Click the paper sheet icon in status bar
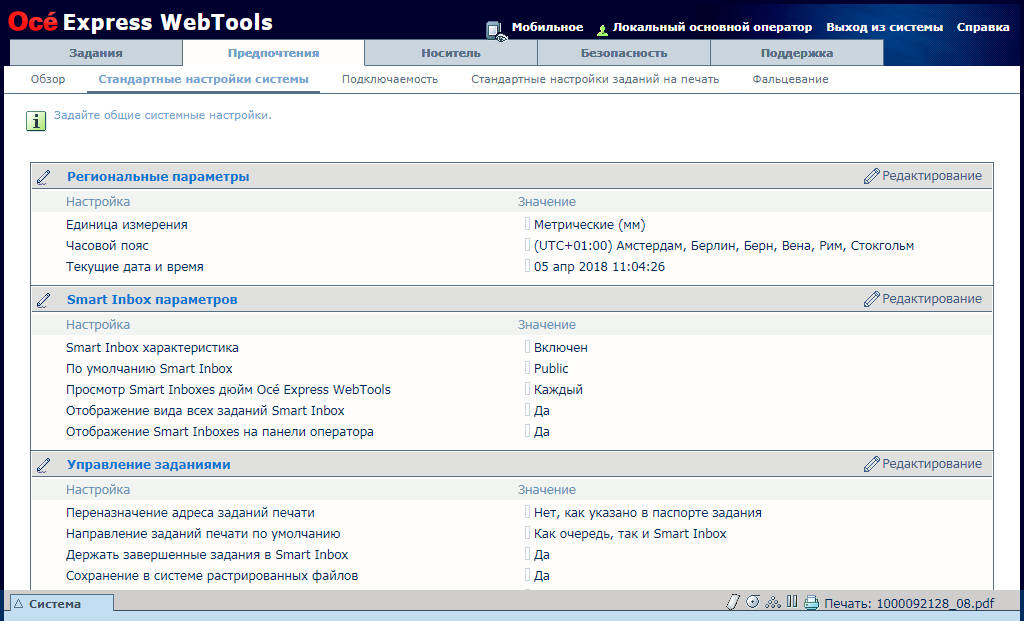 (x=733, y=601)
